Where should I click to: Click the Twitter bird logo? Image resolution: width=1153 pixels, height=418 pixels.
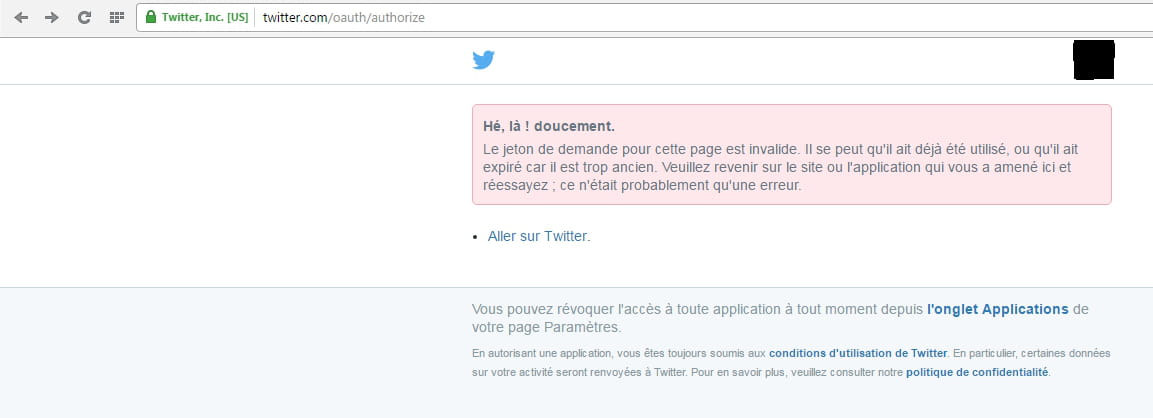[x=483, y=60]
